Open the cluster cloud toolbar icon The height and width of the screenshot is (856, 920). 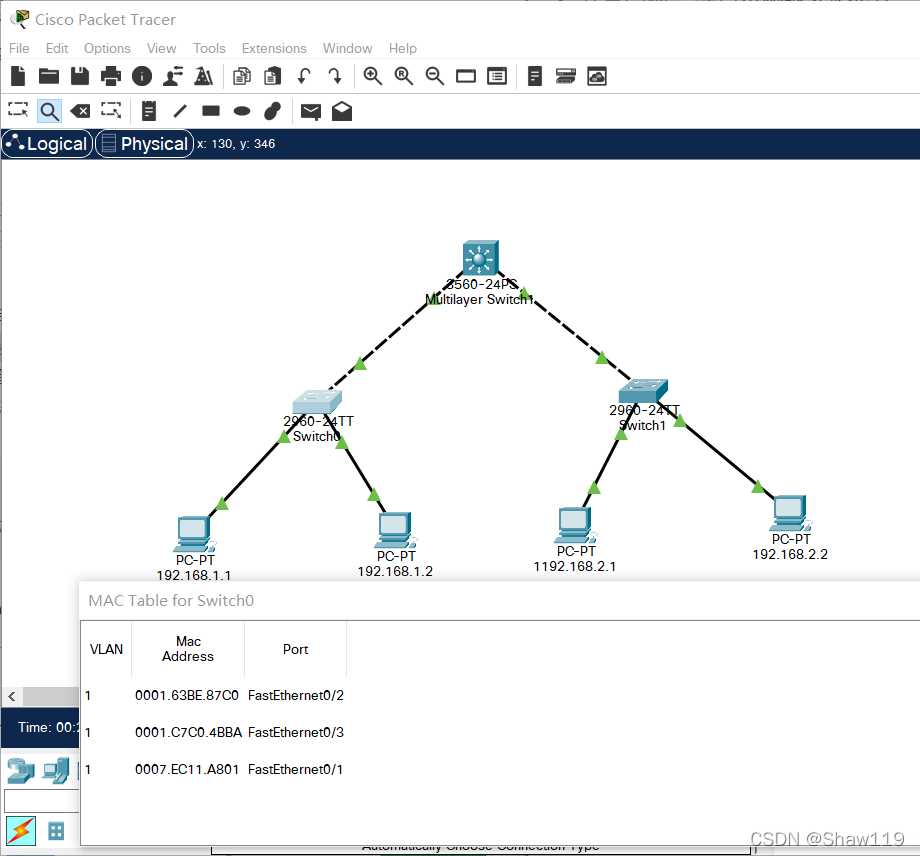(597, 76)
